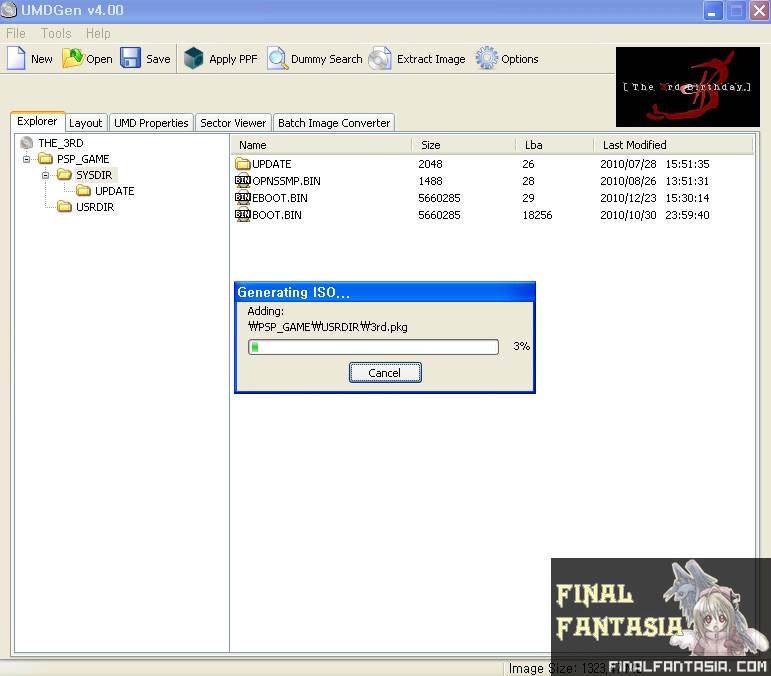
Task: Switch to the Layout tab
Action: (x=86, y=123)
